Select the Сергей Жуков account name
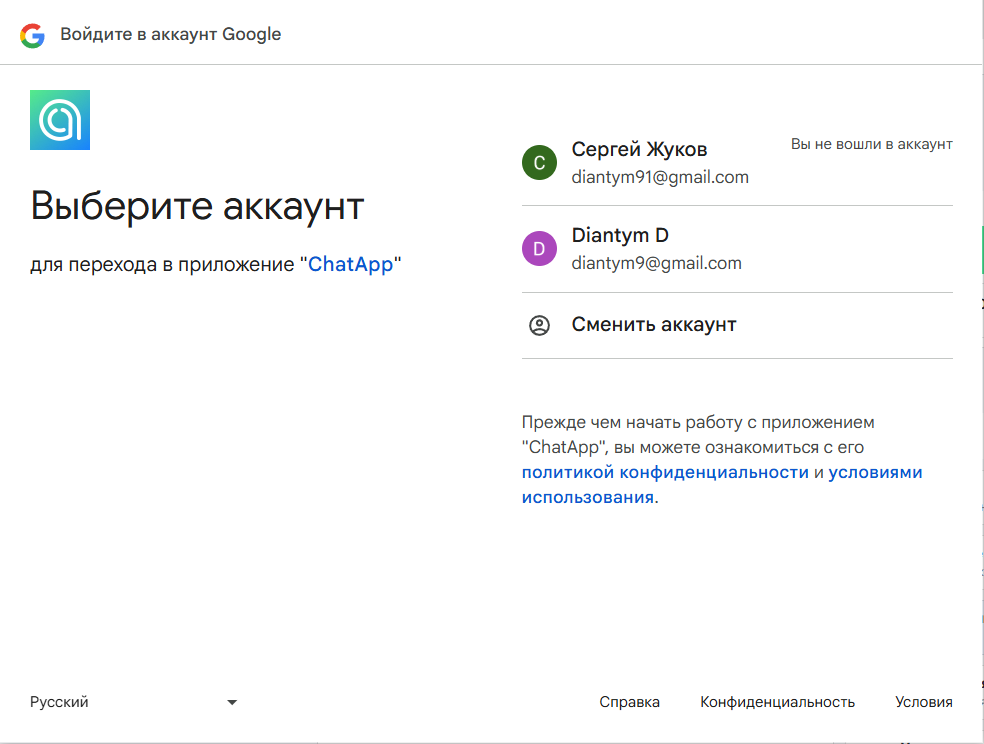Viewport: 984px width, 744px height. pos(639,150)
